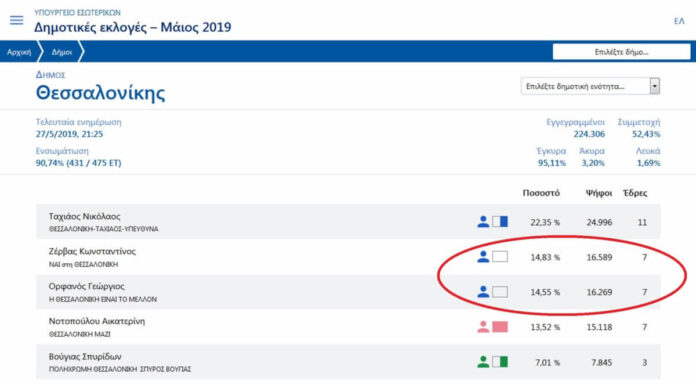Image resolution: width=696 pixels, height=385 pixels.
Task: Click the Τελευταία ενημέρωση label
Action: coord(79,122)
